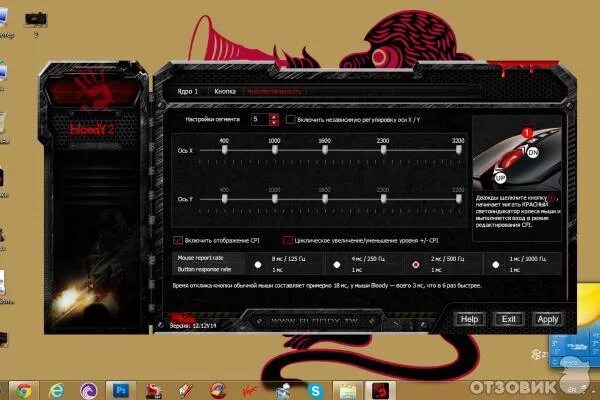
Task: Click the Ось X slider handle at 400
Action: pos(225,150)
